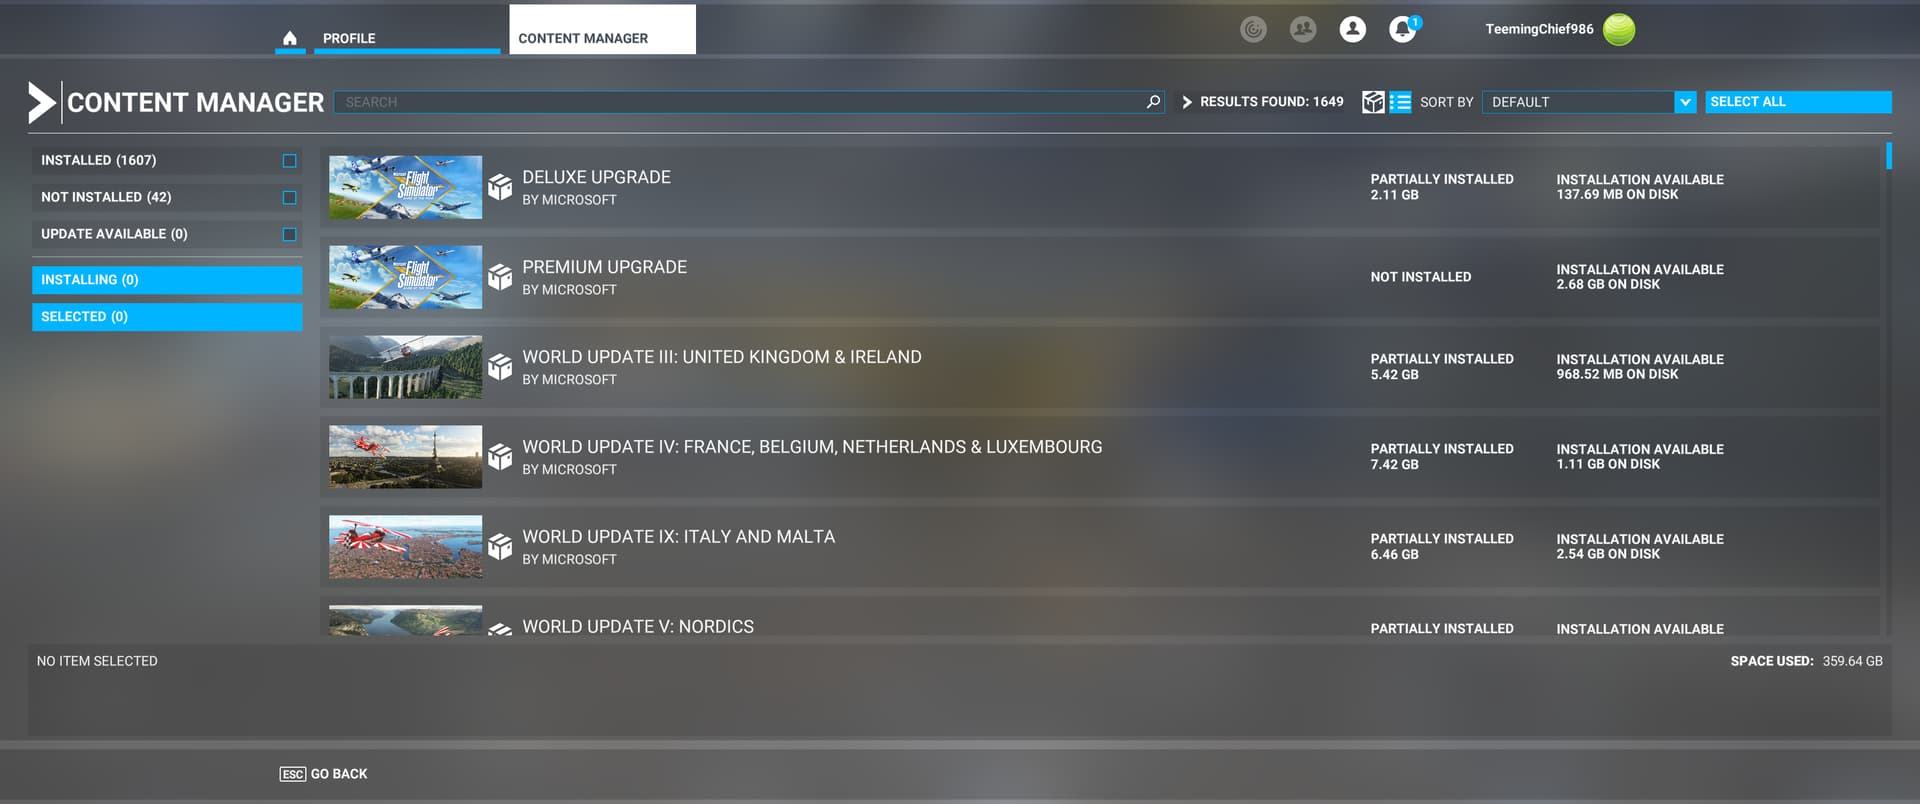Click SELECT ALL button
This screenshot has width=1920, height=804.
(x=1798, y=102)
